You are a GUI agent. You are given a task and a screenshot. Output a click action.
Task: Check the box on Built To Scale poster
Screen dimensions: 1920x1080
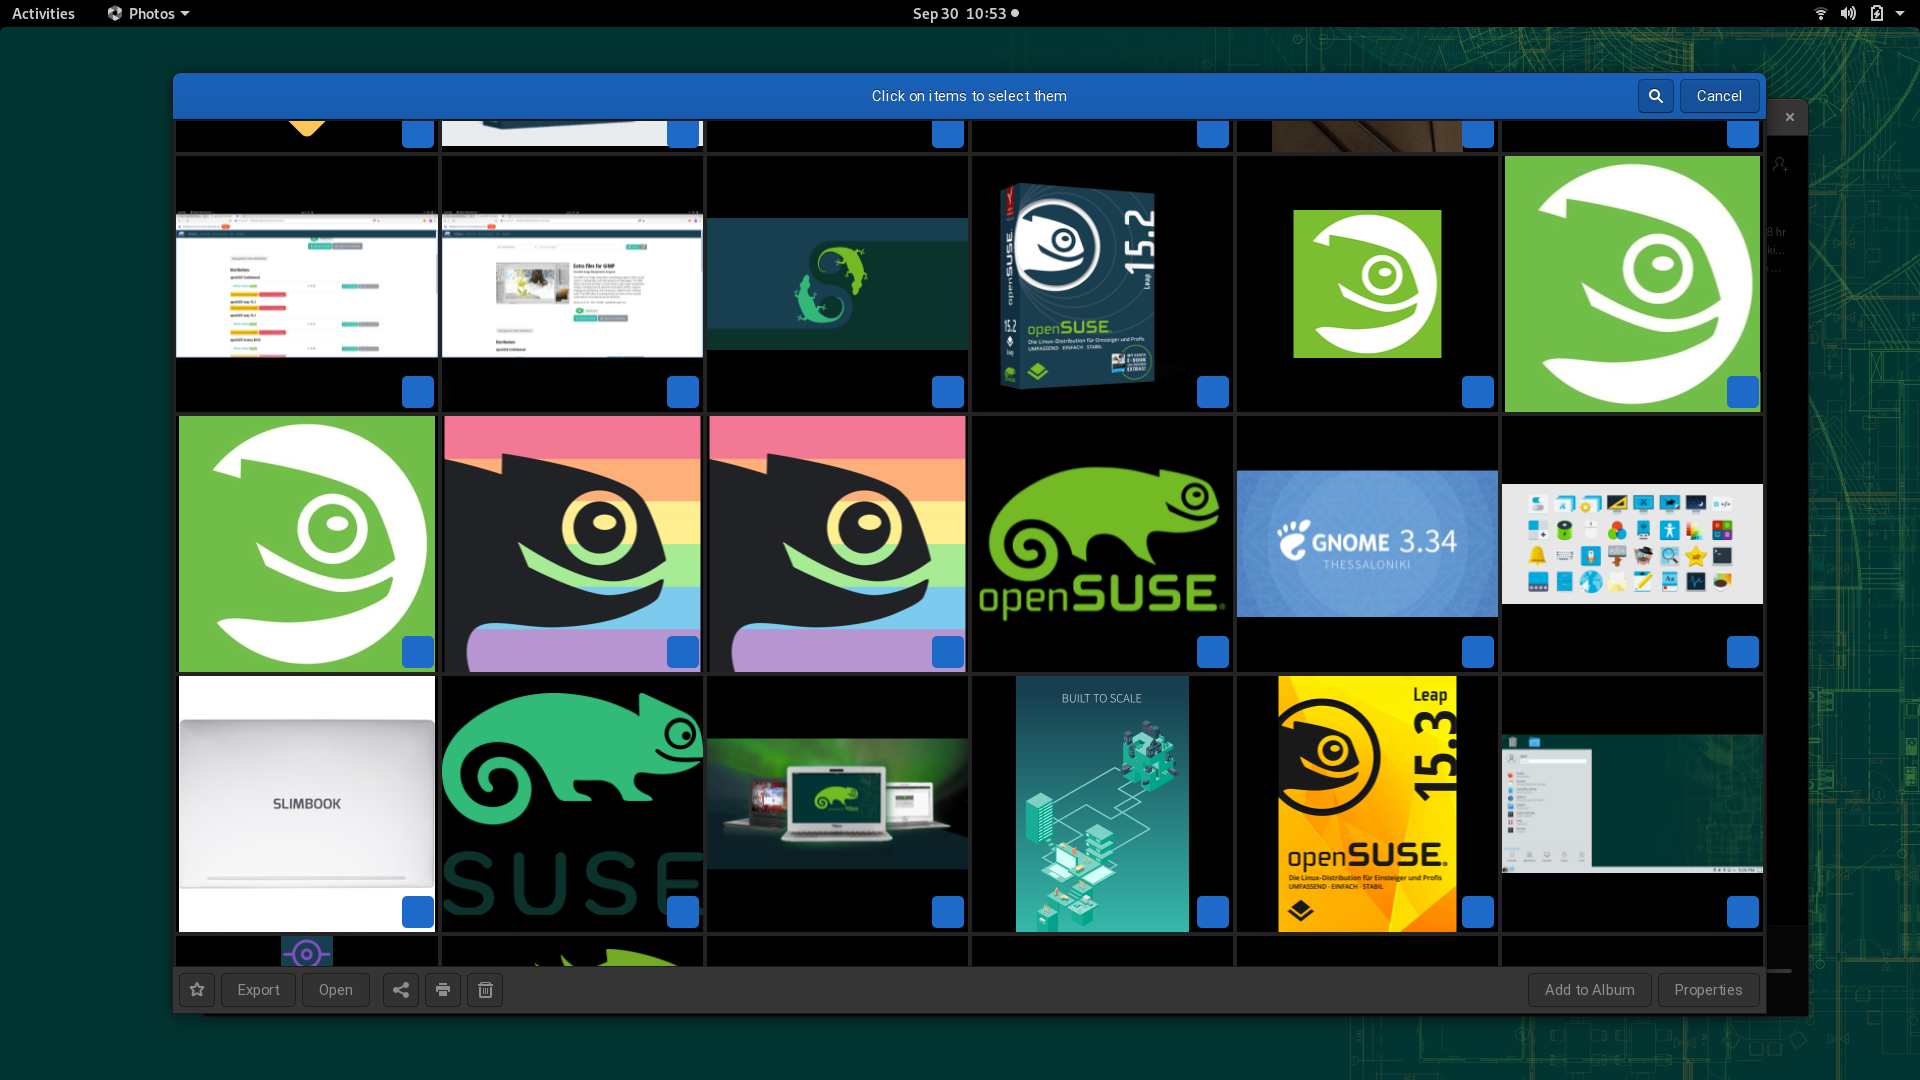pyautogui.click(x=1212, y=912)
